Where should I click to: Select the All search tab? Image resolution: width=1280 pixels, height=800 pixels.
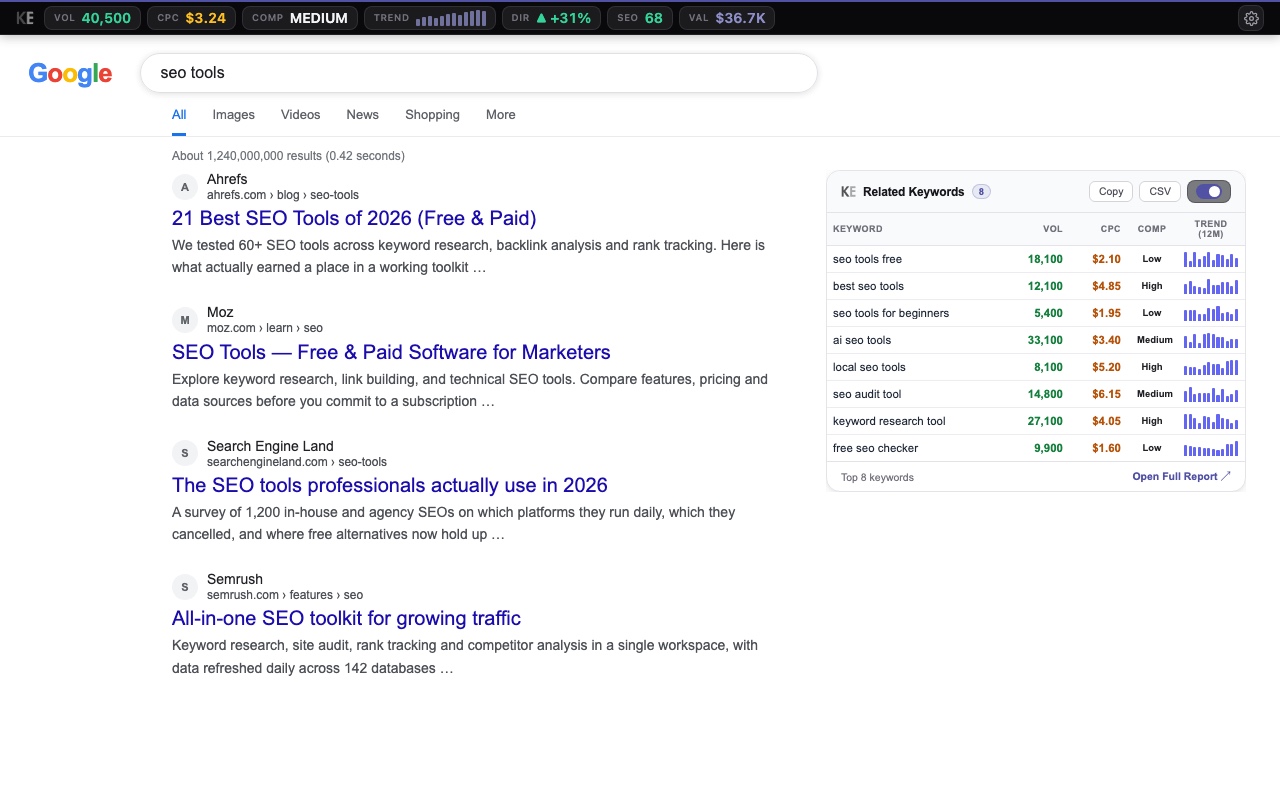click(179, 115)
